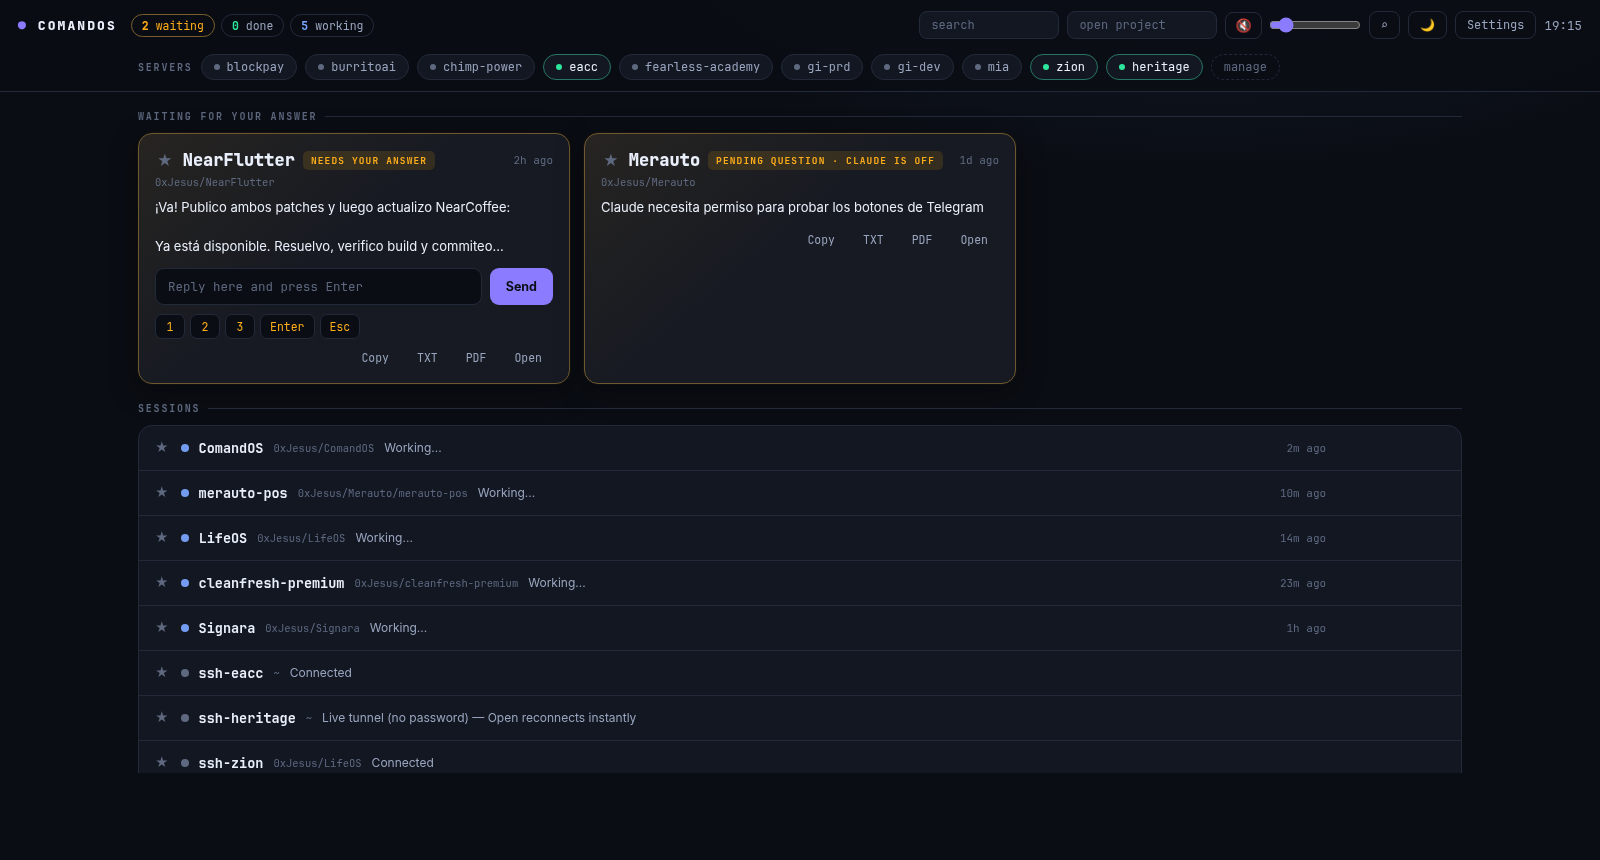Click the 19:15 clock in header

coord(1563,26)
